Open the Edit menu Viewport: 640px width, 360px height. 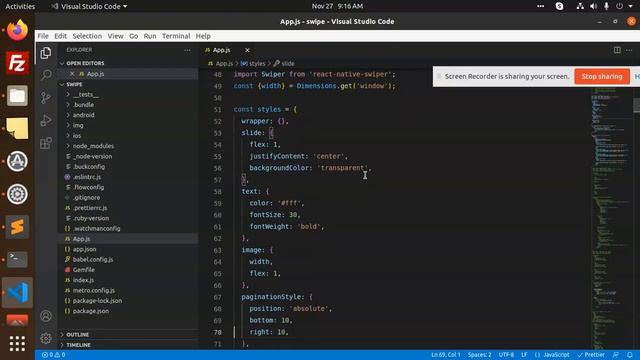[x=60, y=36]
